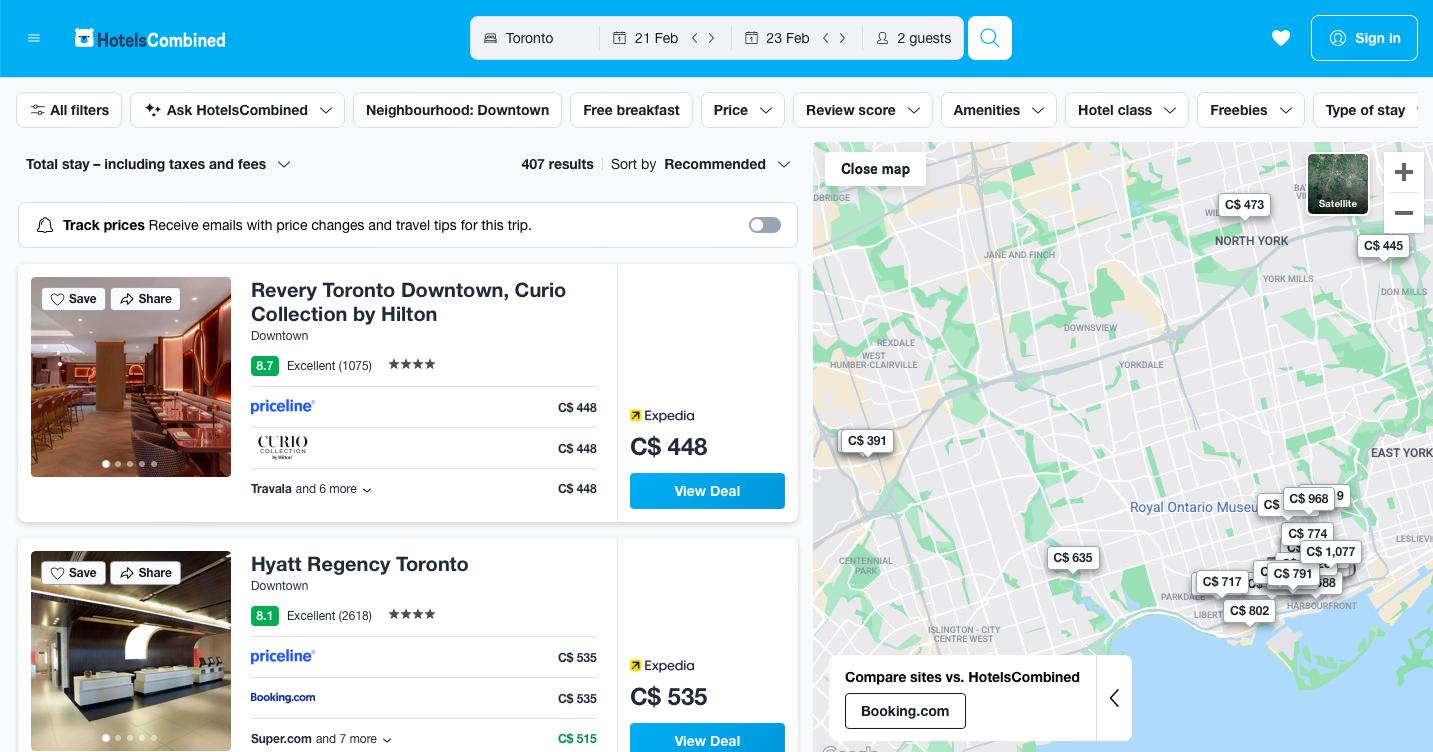The height and width of the screenshot is (752, 1433).
Task: Select Neighbourhood: Downtown filter chip
Action: 457,110
